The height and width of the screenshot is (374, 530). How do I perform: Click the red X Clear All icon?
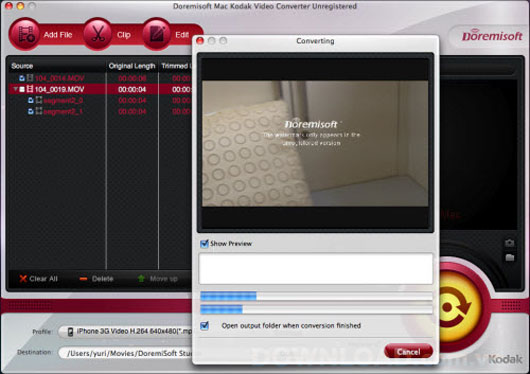click(23, 278)
